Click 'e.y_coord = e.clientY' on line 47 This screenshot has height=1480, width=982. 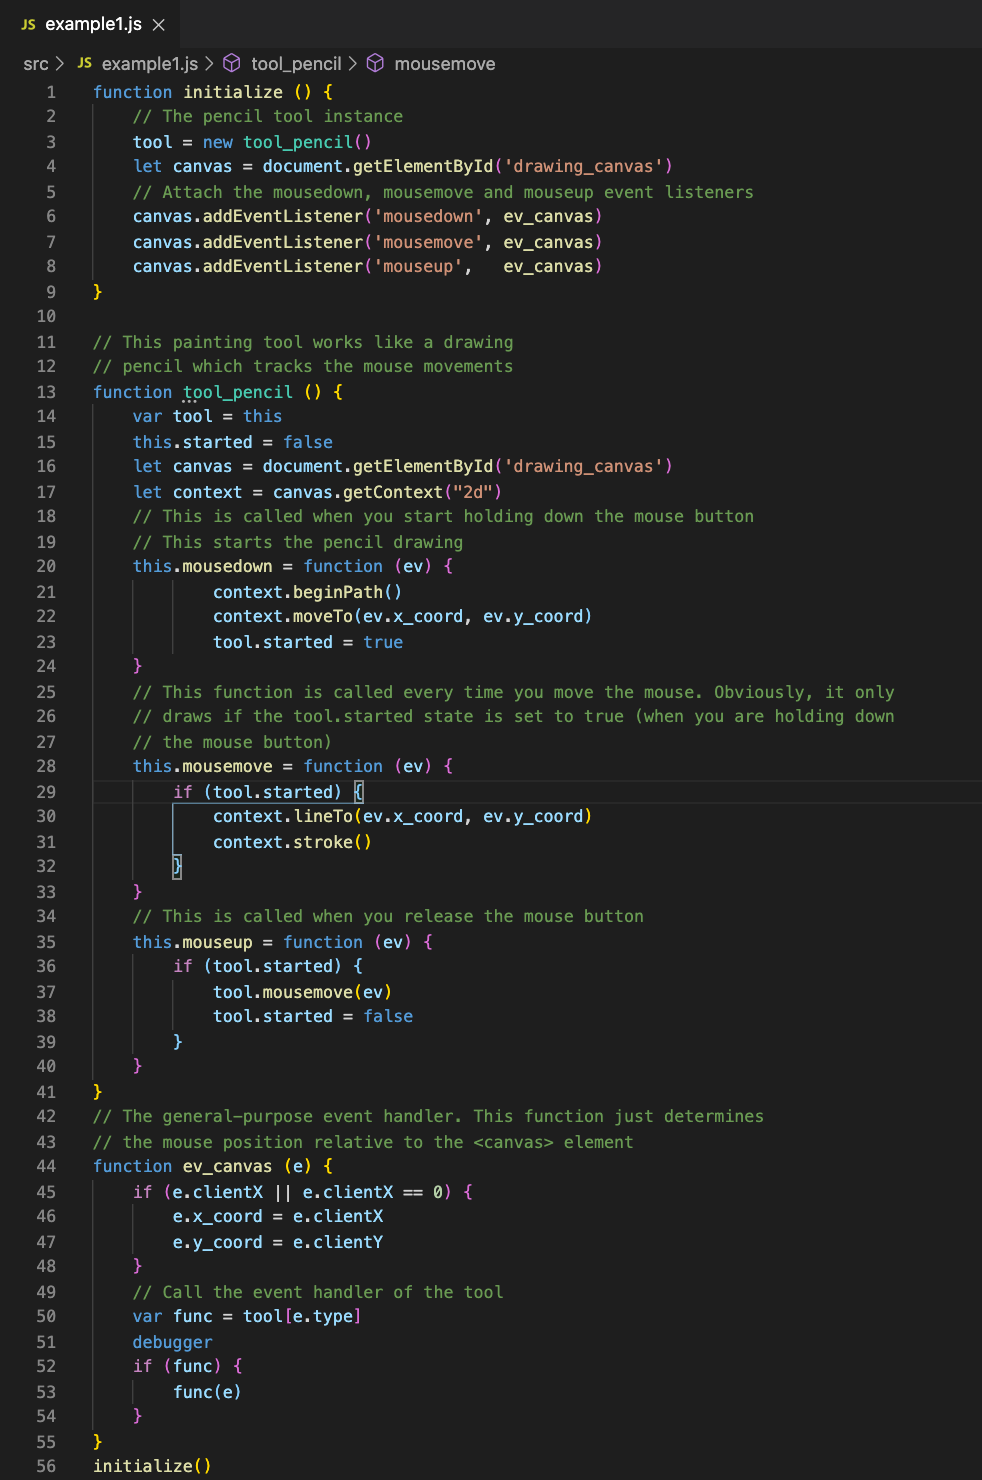pos(278,1242)
